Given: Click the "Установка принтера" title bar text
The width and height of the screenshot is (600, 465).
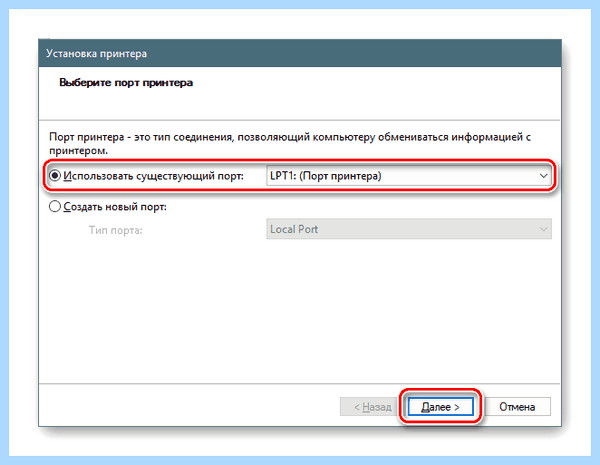Looking at the screenshot, I should [96, 53].
